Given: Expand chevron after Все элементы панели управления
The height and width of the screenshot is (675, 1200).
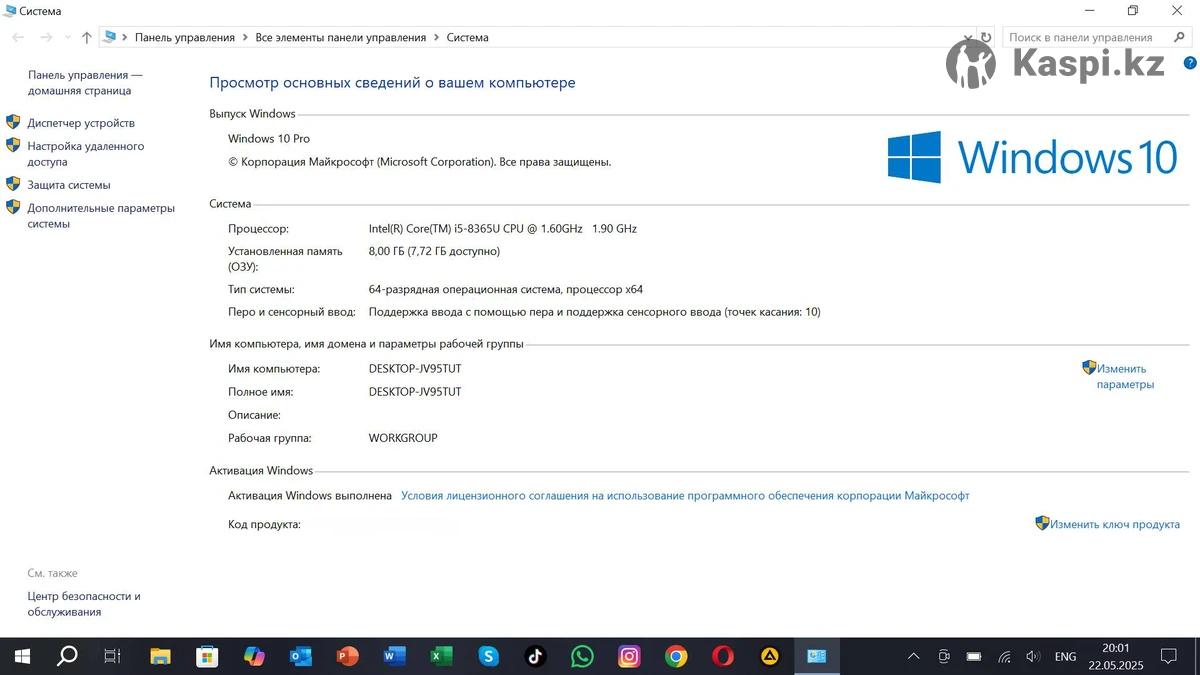Looking at the screenshot, I should tap(436, 38).
